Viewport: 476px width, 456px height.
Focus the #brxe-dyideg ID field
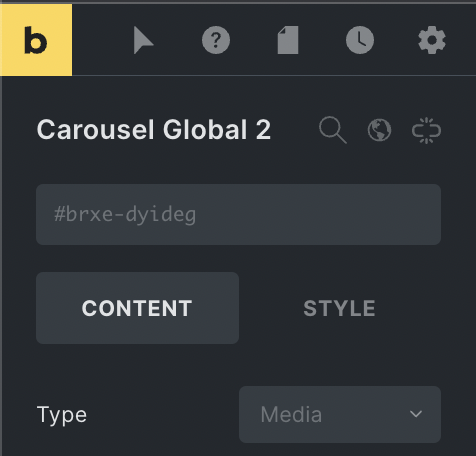pyautogui.click(x=239, y=214)
